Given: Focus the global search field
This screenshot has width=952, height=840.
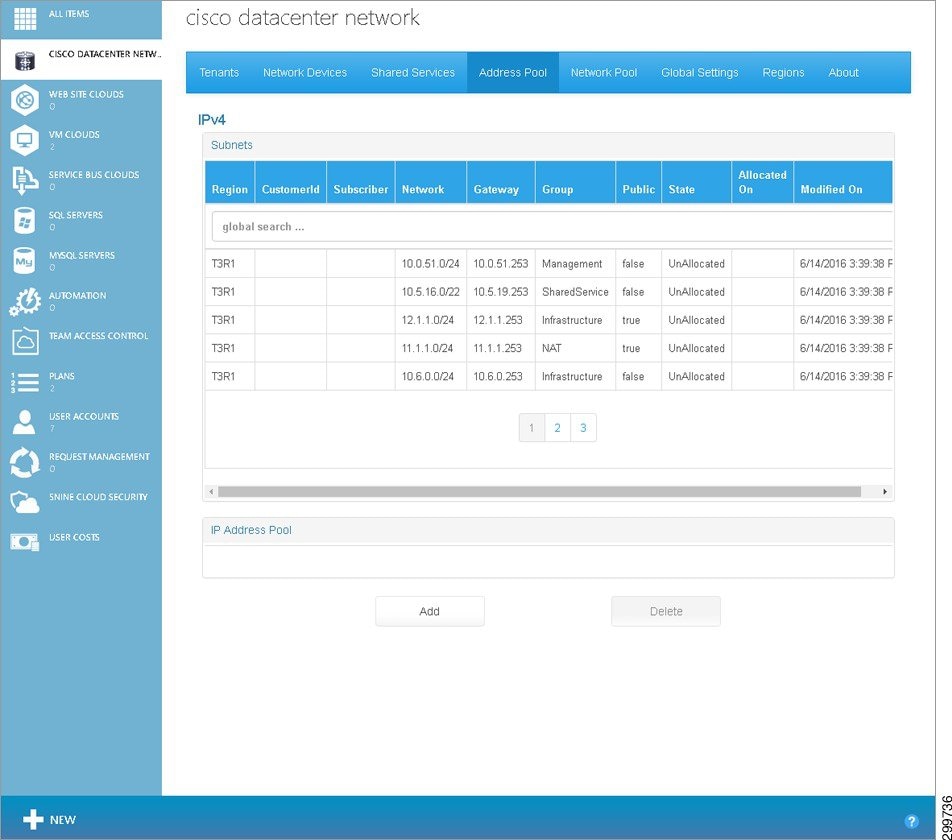Looking at the screenshot, I should [552, 226].
